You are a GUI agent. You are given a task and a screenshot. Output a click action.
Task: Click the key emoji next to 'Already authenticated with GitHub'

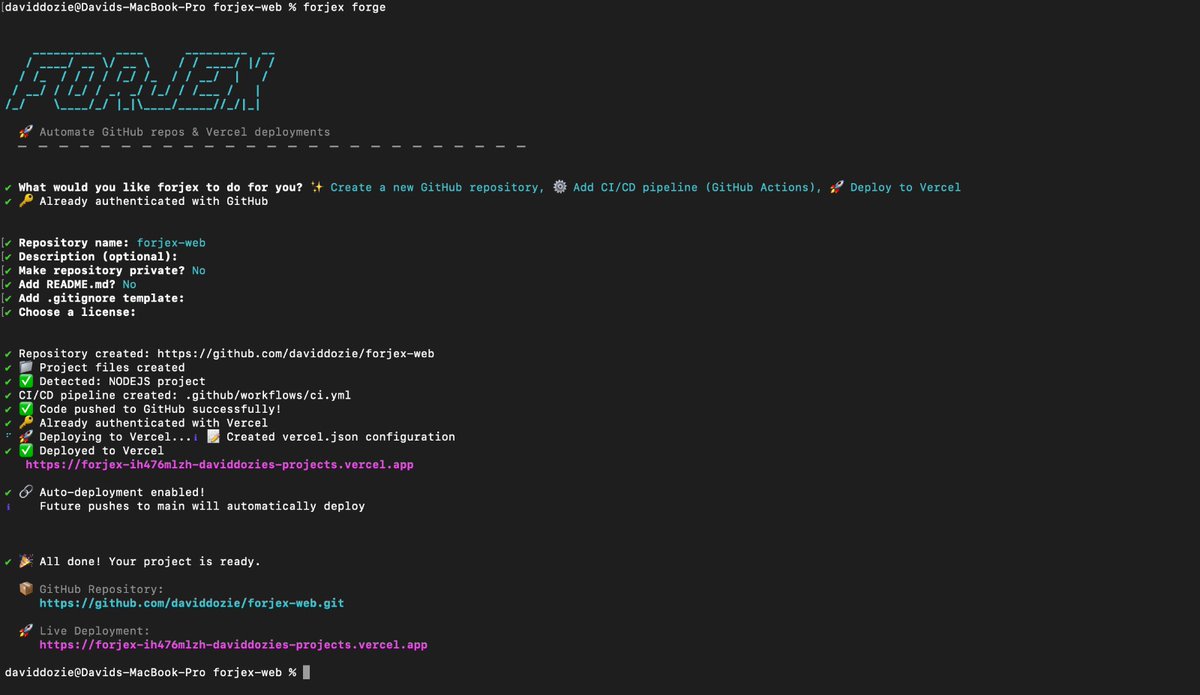[25, 201]
